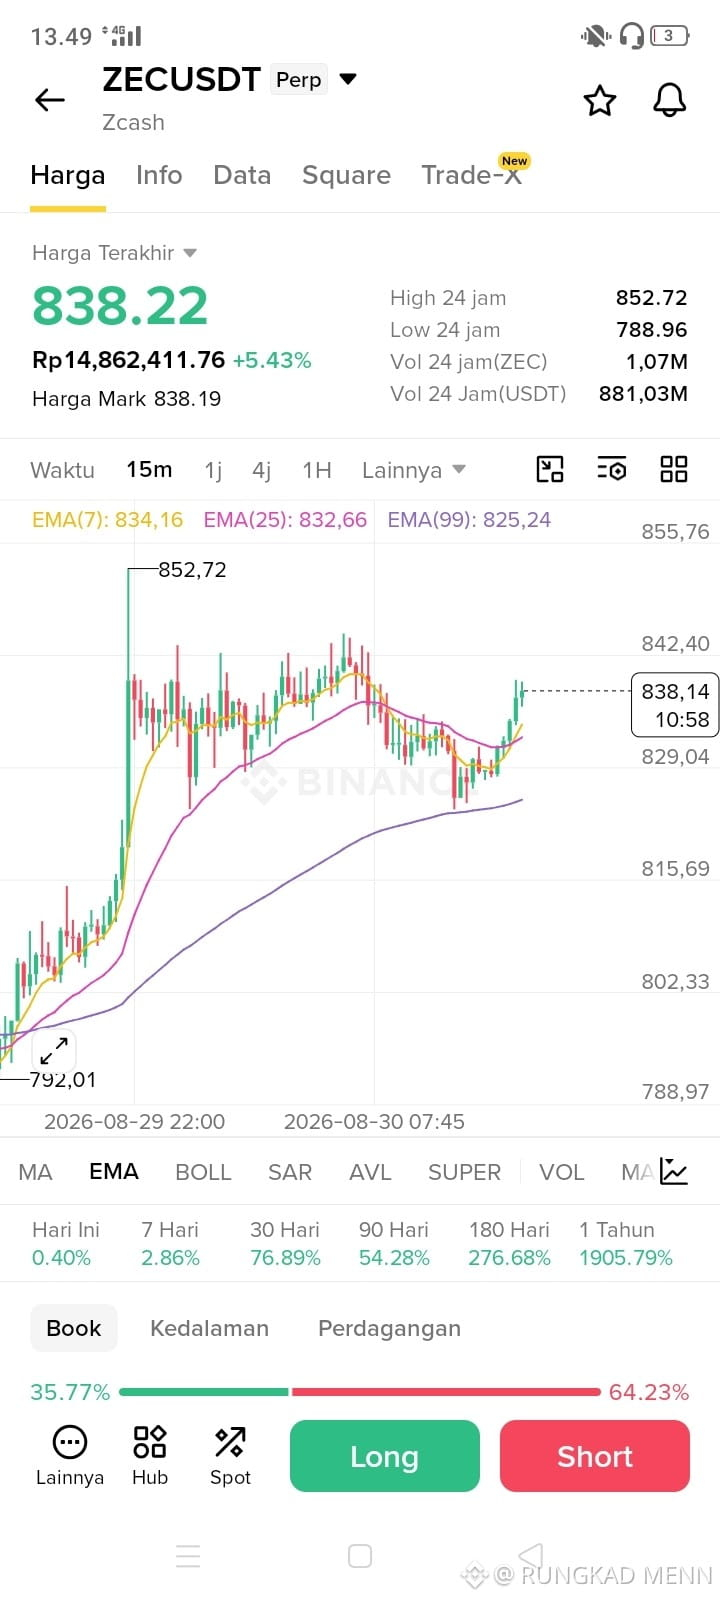Add ZECUSDT to favorites with star icon

click(600, 100)
